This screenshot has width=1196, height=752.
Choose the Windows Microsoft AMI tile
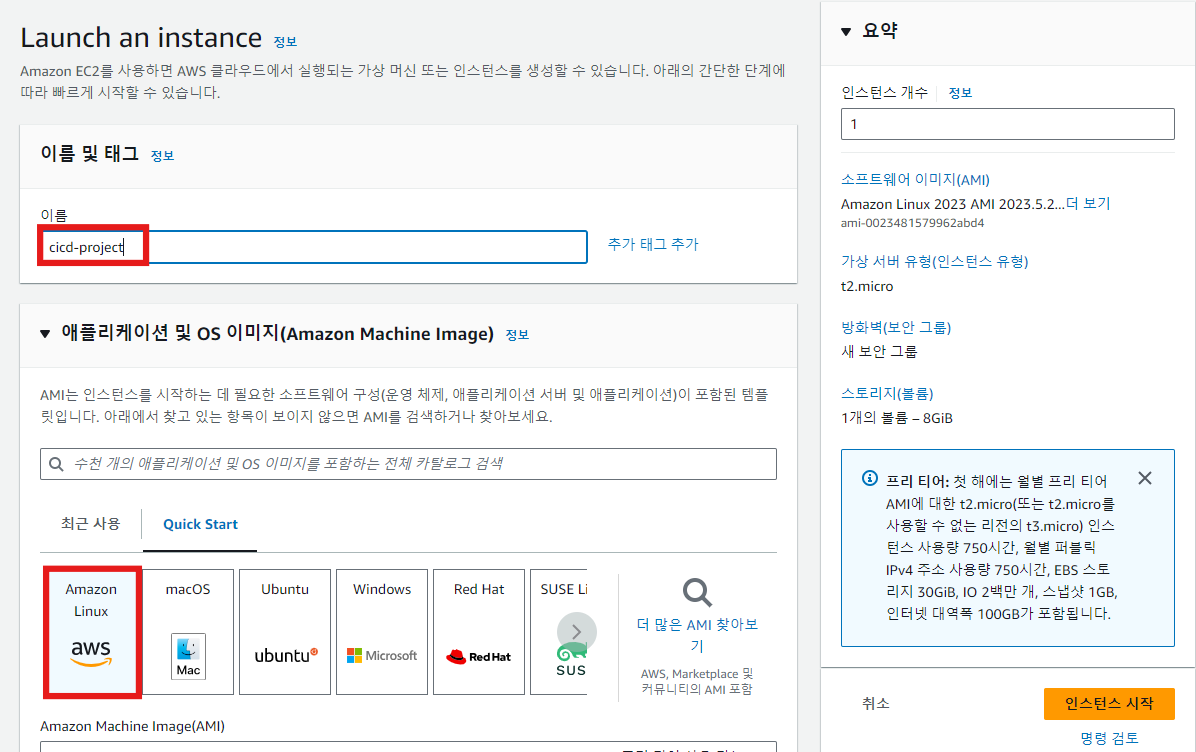381,631
